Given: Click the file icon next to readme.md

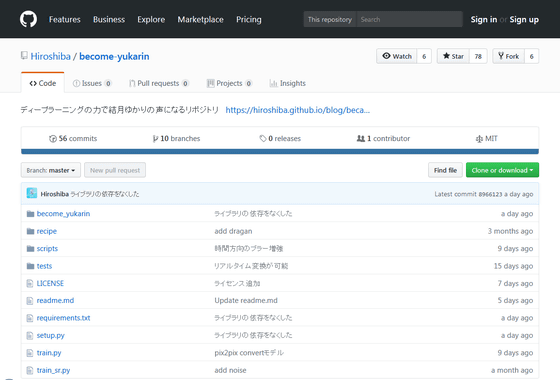Looking at the screenshot, I should [30, 301].
